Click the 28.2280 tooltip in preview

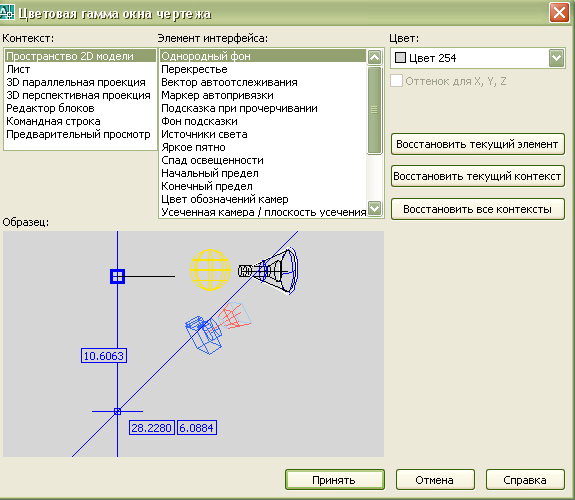pyautogui.click(x=151, y=428)
